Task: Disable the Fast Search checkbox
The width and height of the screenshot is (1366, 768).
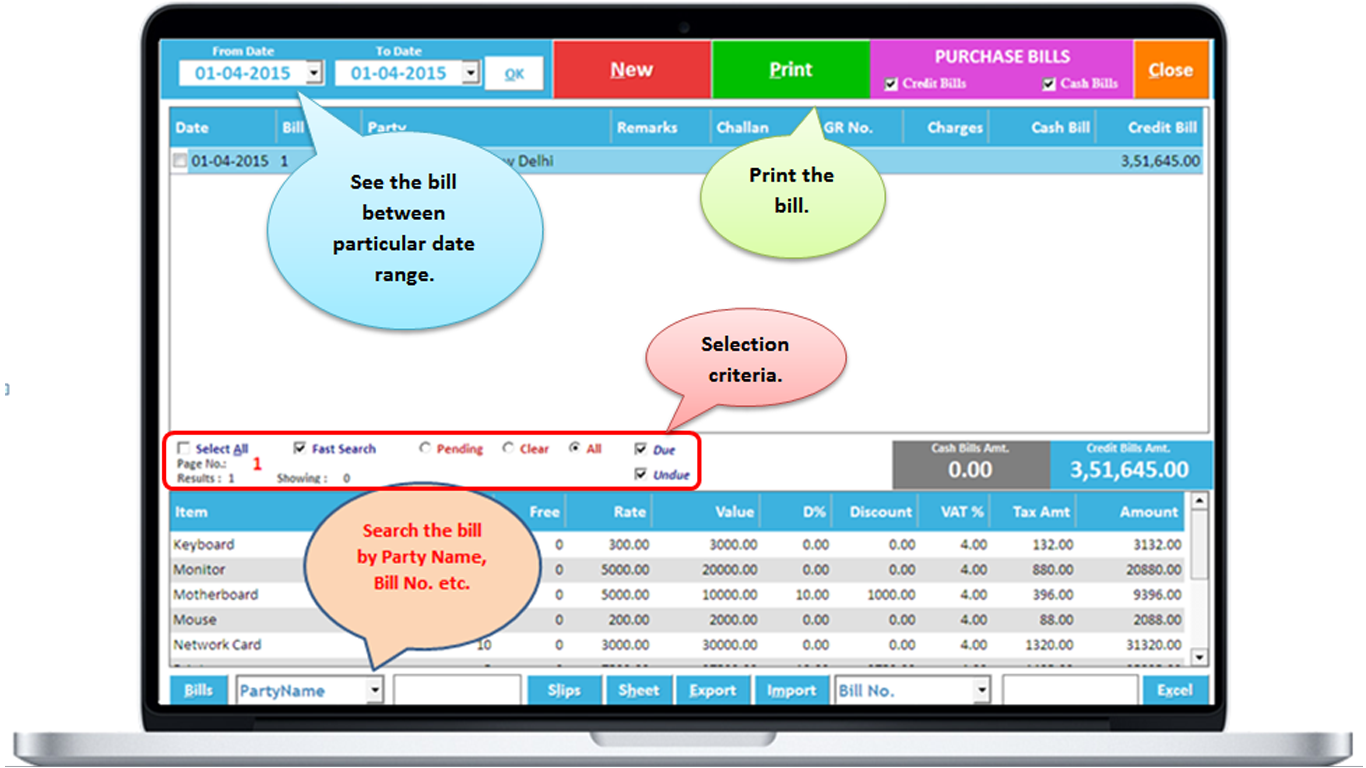Action: pyautogui.click(x=299, y=449)
